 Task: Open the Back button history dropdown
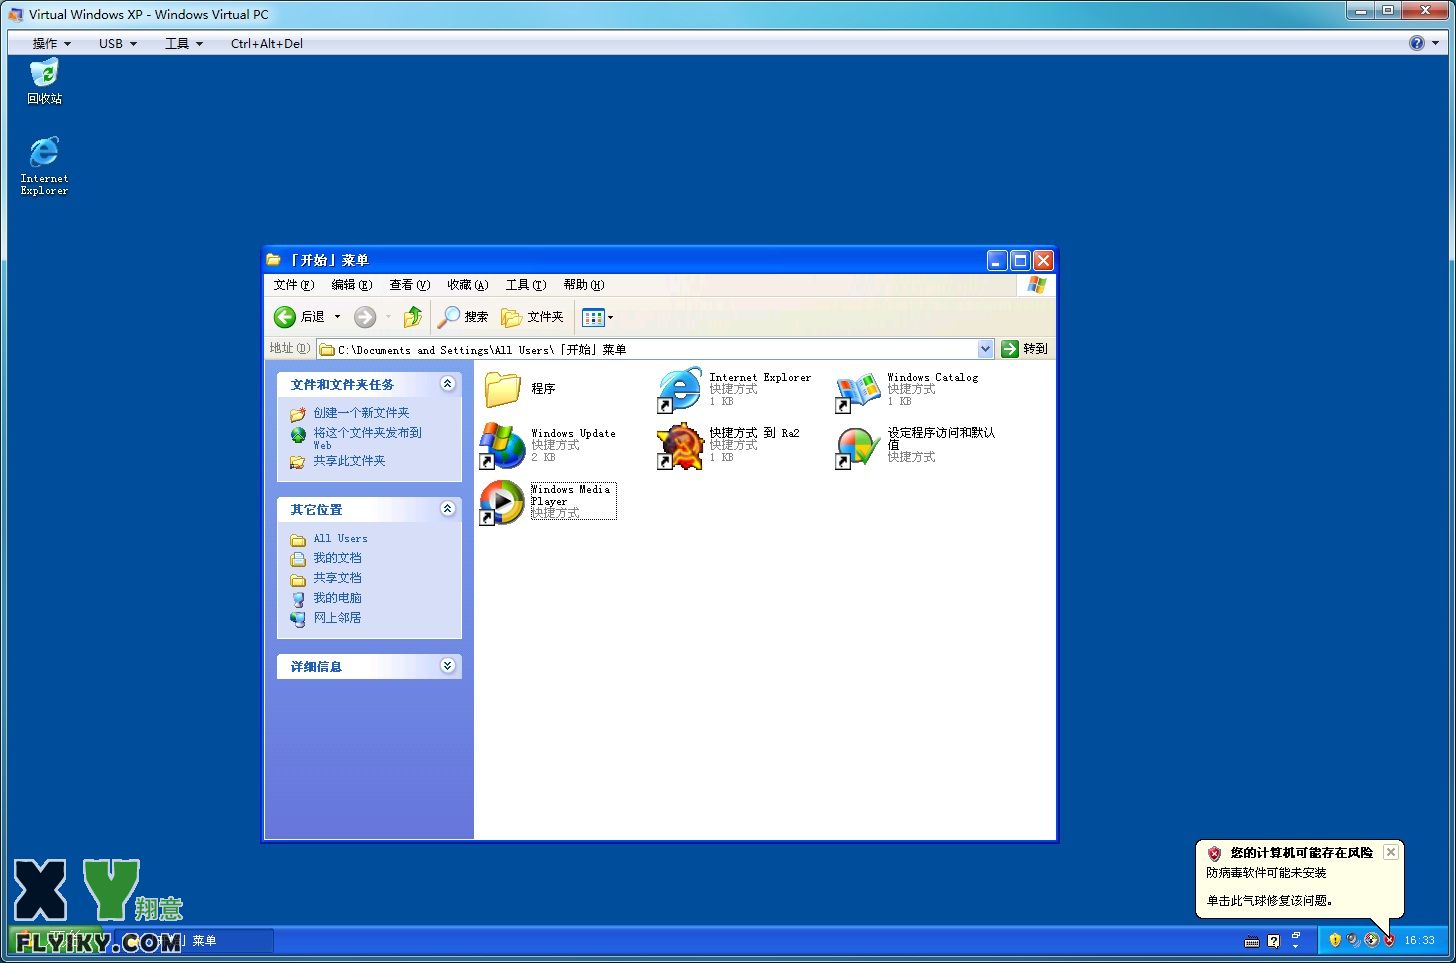point(337,317)
